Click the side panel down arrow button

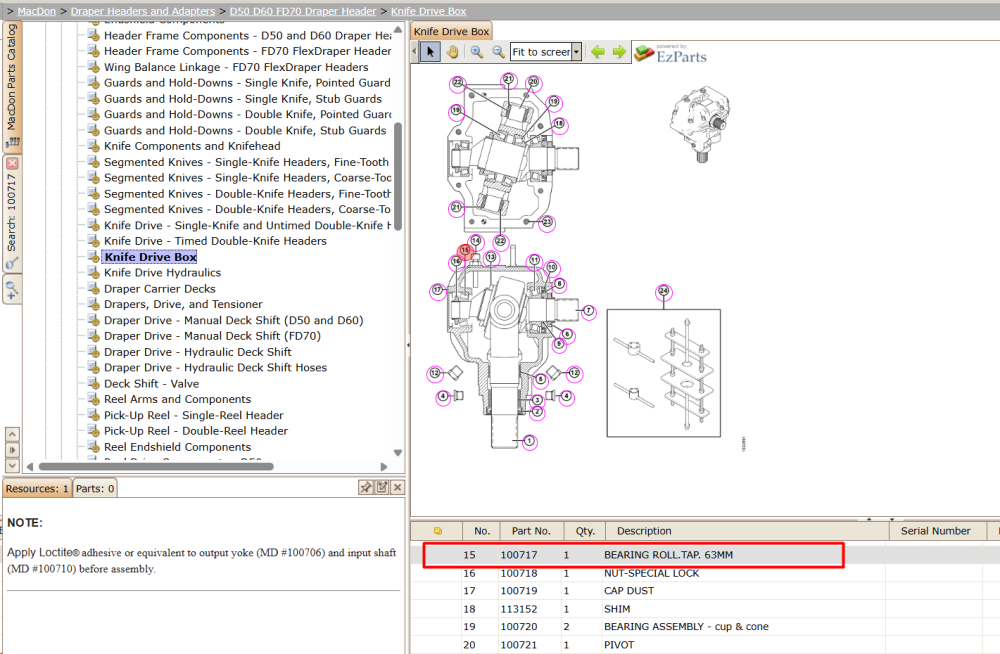[x=12, y=466]
